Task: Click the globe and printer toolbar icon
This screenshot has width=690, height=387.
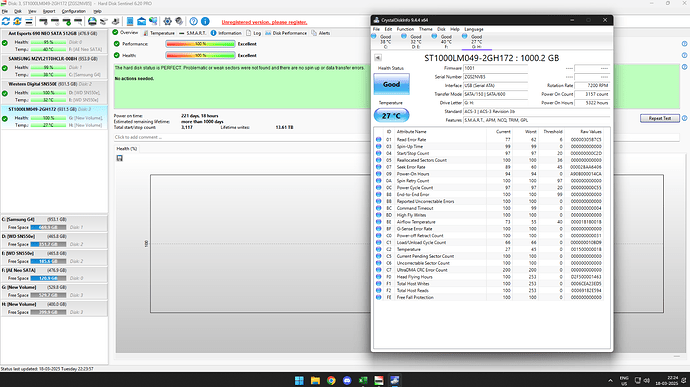Action: 92,21
